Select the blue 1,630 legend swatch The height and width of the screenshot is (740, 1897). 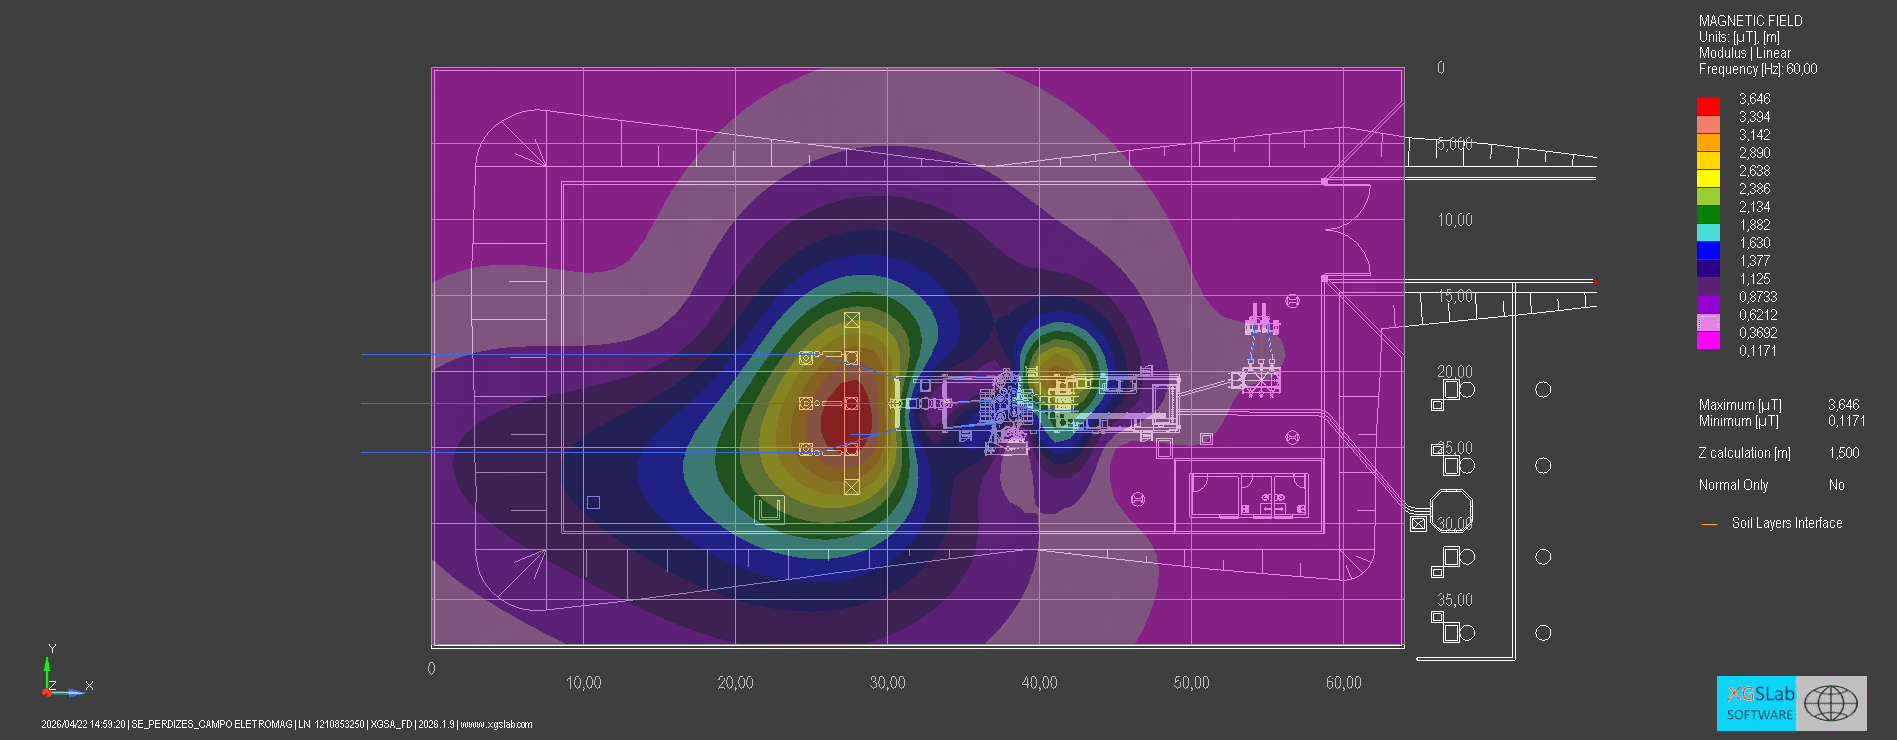[x=1708, y=250]
